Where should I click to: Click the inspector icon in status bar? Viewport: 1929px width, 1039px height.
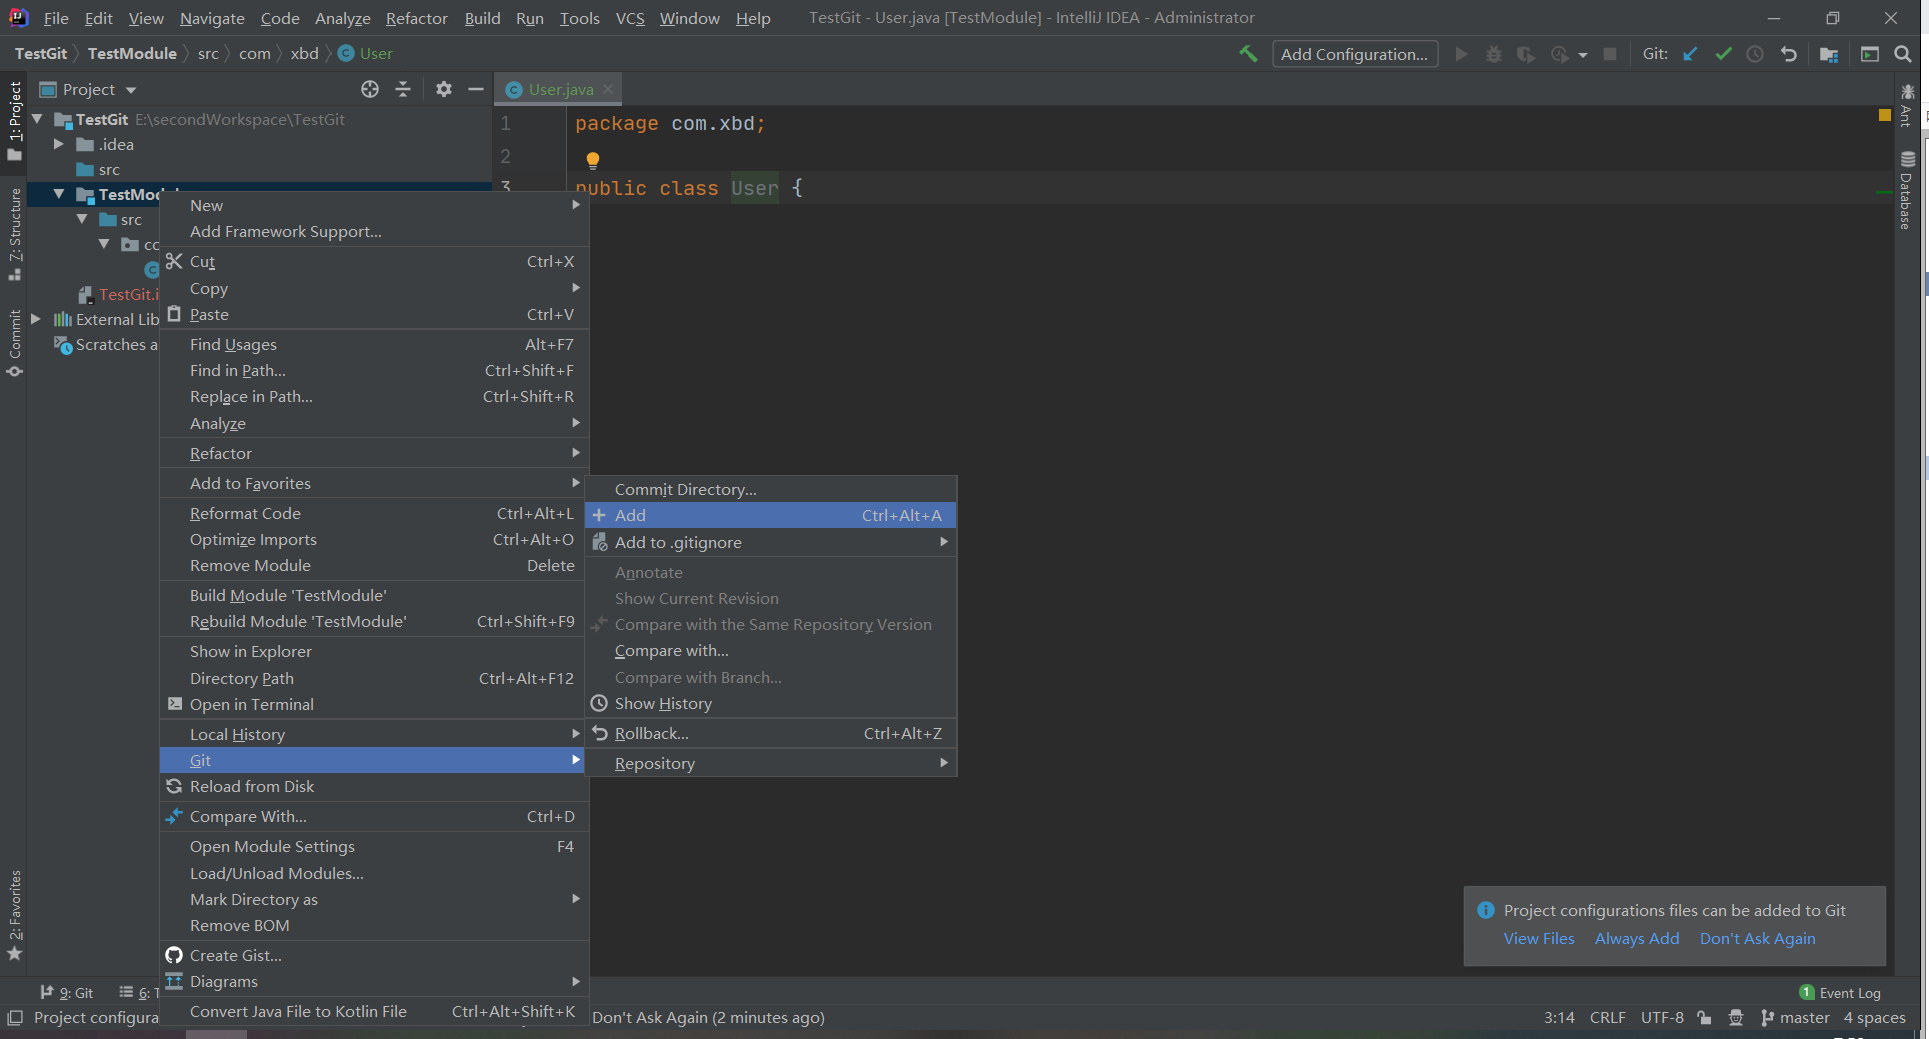pos(1736,1018)
